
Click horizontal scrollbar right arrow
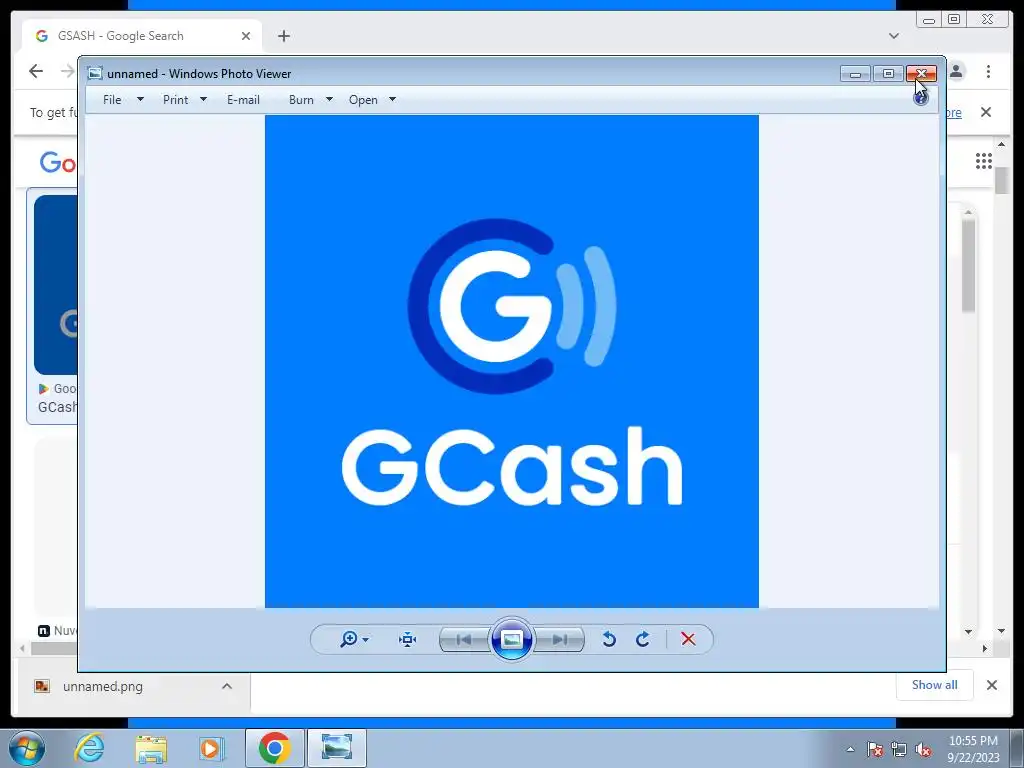(x=985, y=648)
